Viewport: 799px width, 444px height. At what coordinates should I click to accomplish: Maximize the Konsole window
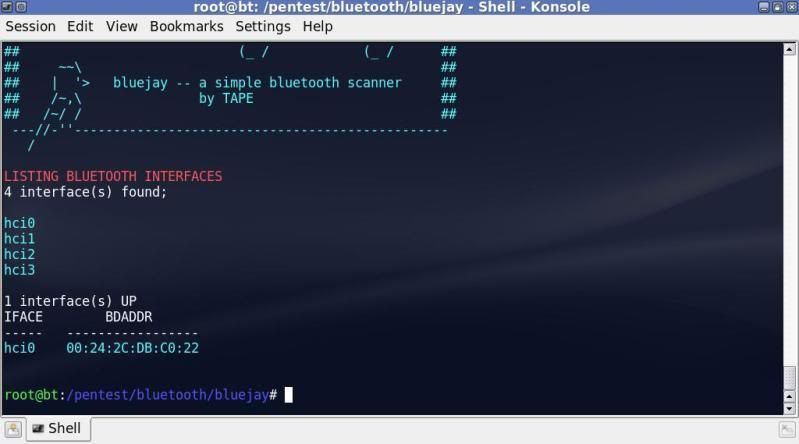click(778, 7)
